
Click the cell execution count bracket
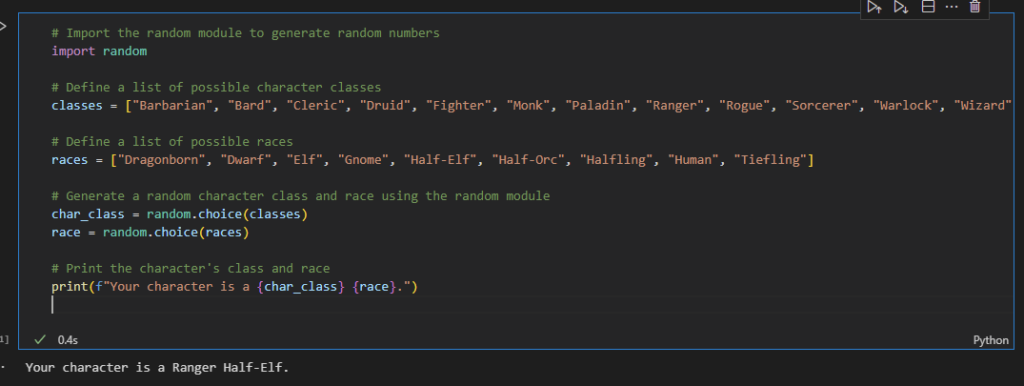pyautogui.click(x=4, y=339)
